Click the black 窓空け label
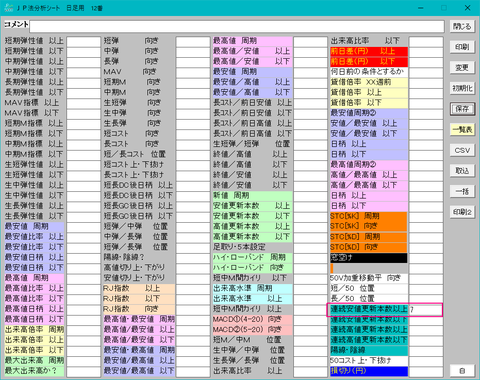Image resolution: width=480 pixels, height=380 pixels. 369,258
